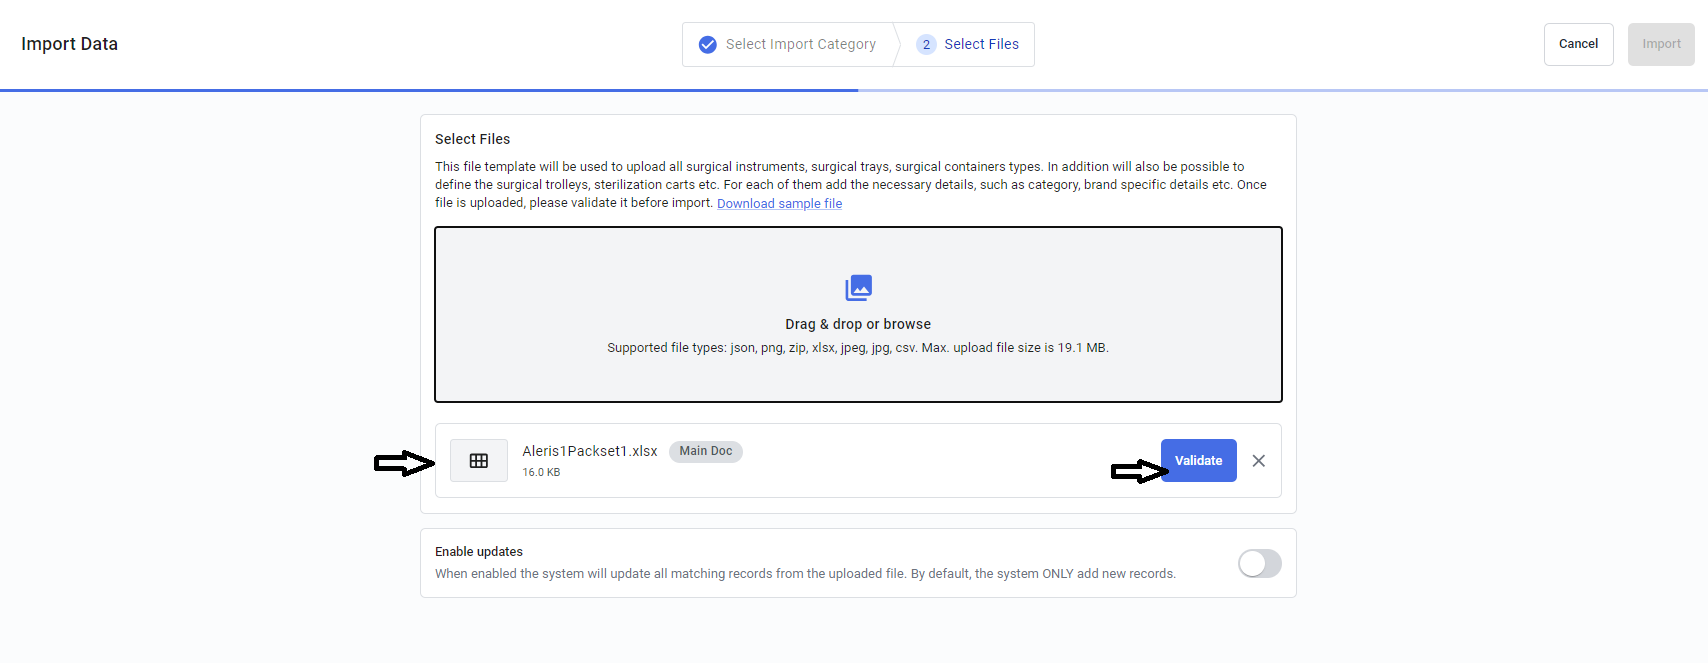Click the 16.0 KB file size text
Viewport: 1708px width, 663px height.
coord(541,472)
